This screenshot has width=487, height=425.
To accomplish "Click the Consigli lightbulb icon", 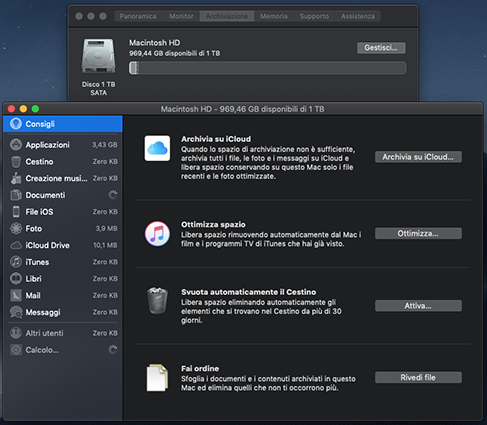I will (x=16, y=124).
